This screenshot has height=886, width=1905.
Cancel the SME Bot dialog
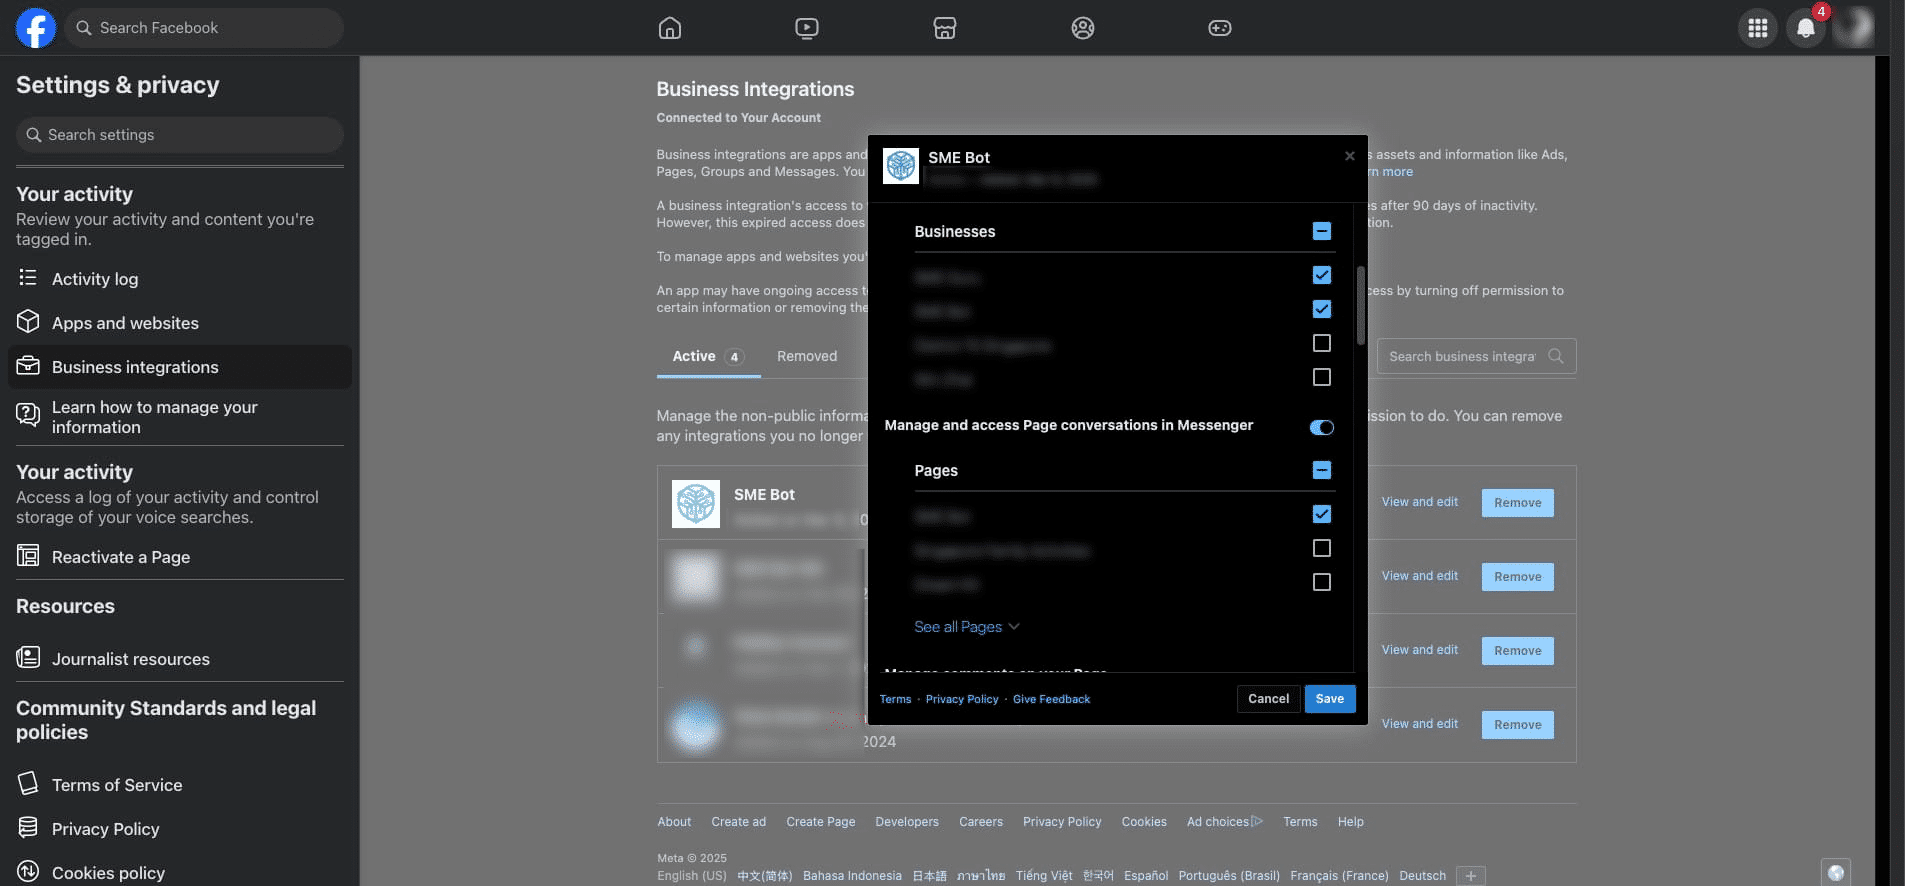tap(1268, 699)
